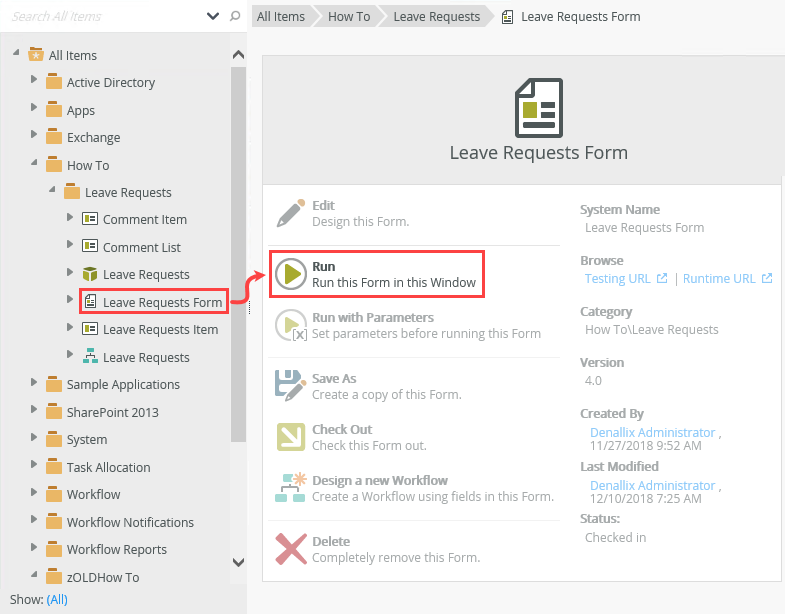Click the Edit pencil icon
Screen dimensions: 785x614
pyautogui.click(x=291, y=213)
